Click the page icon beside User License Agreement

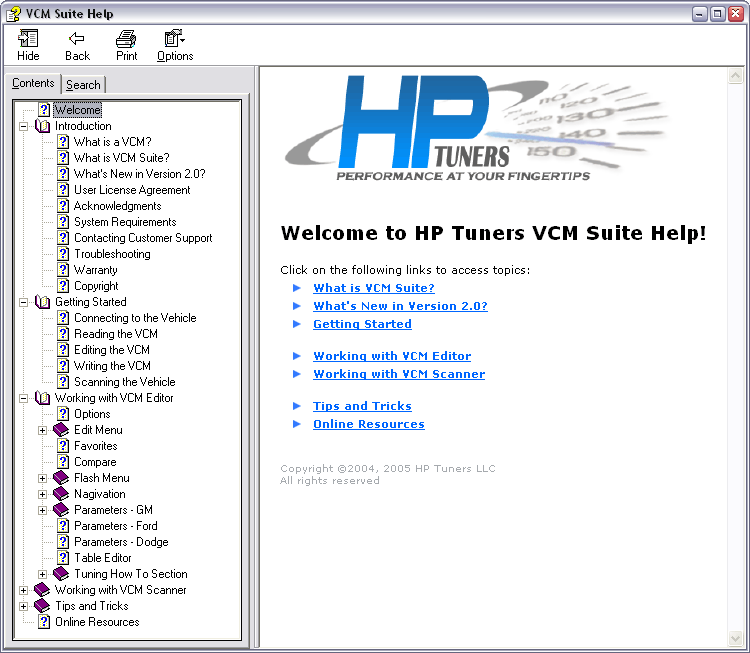point(63,190)
